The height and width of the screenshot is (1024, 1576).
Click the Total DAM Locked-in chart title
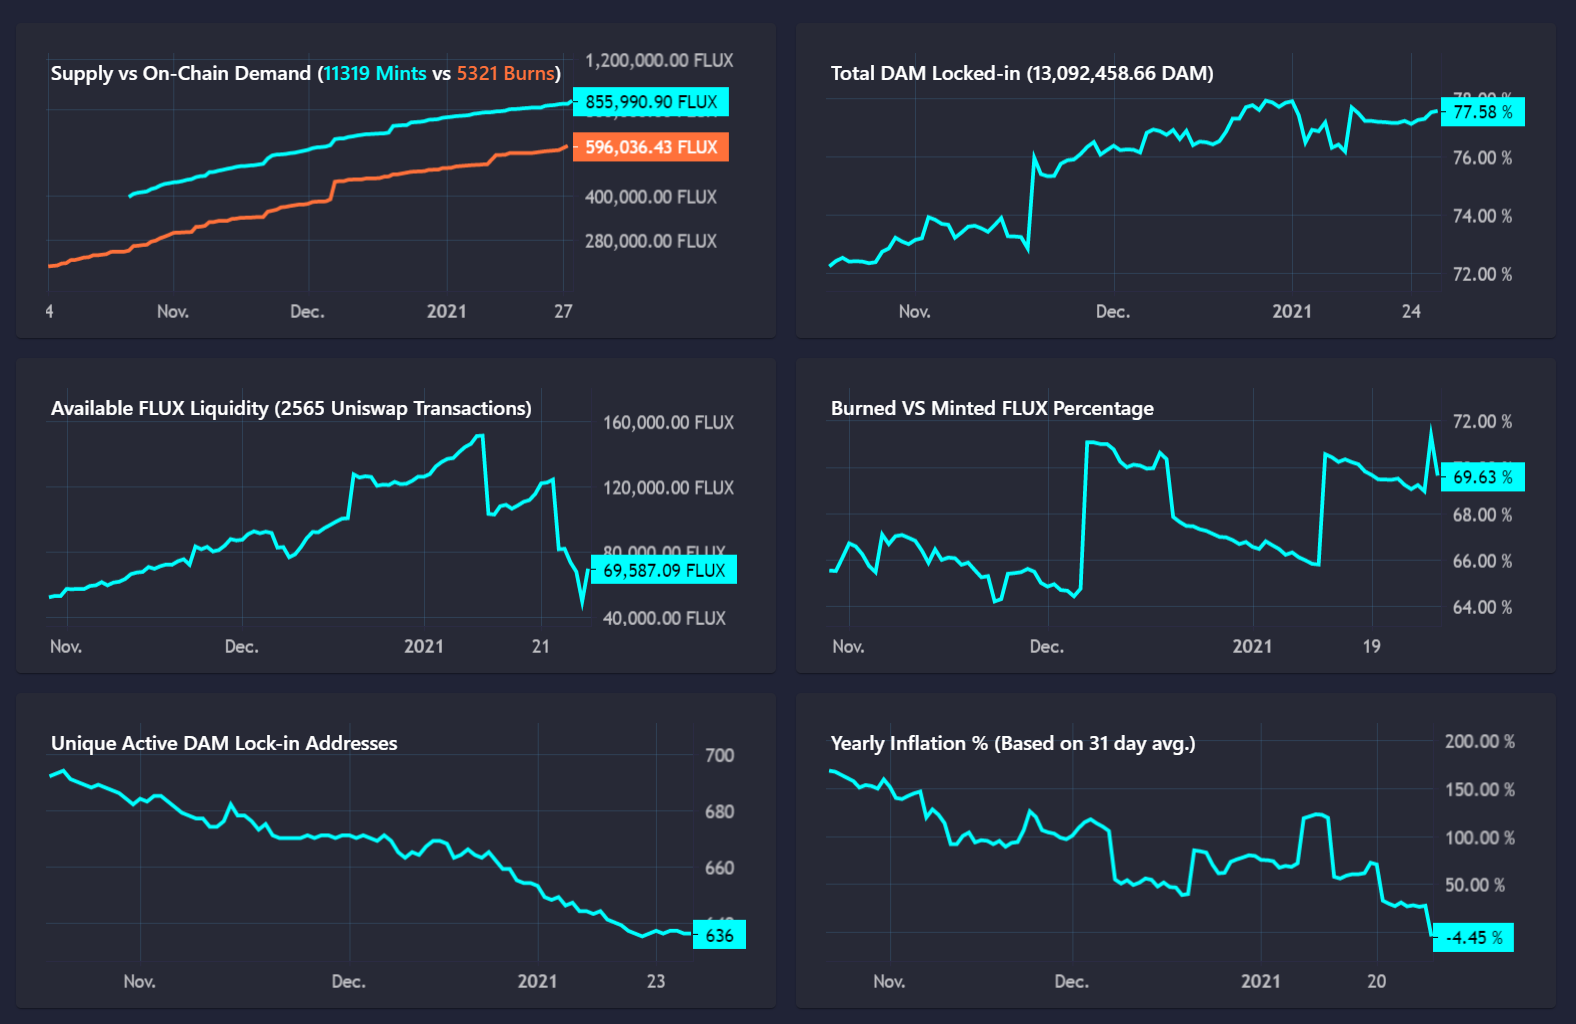1022,73
